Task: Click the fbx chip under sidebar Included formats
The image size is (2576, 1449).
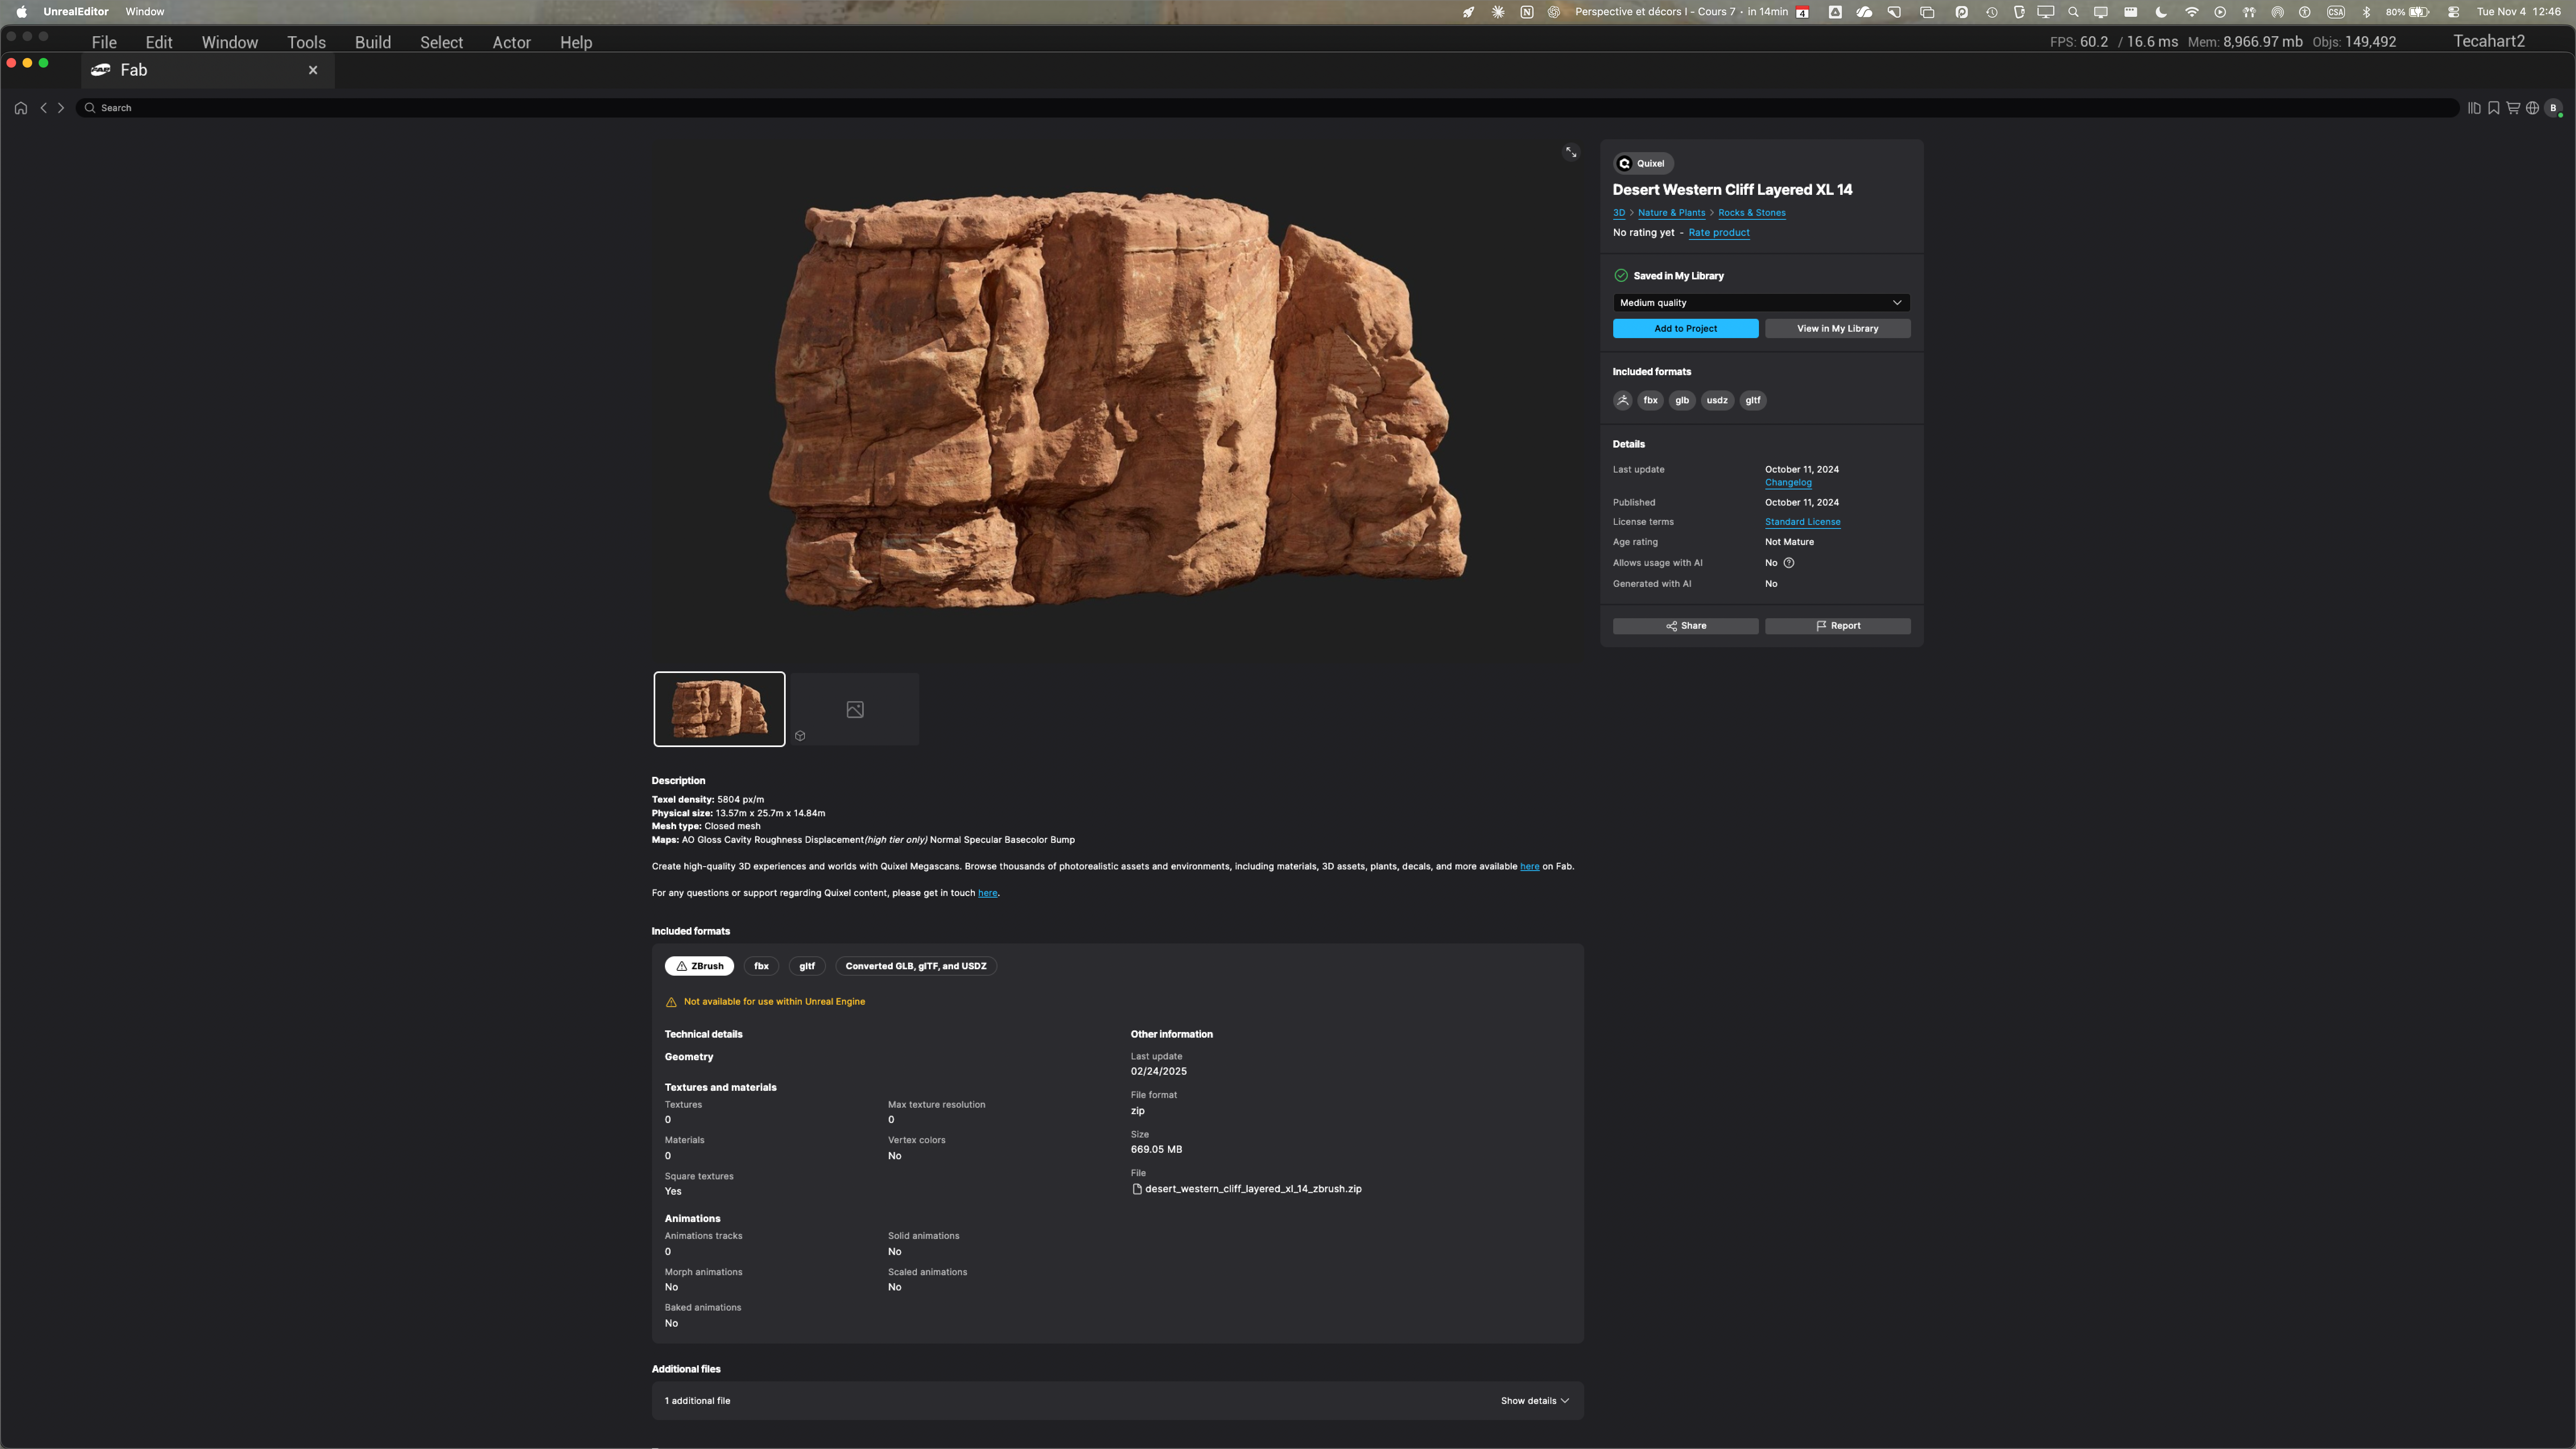Action: pos(1650,400)
